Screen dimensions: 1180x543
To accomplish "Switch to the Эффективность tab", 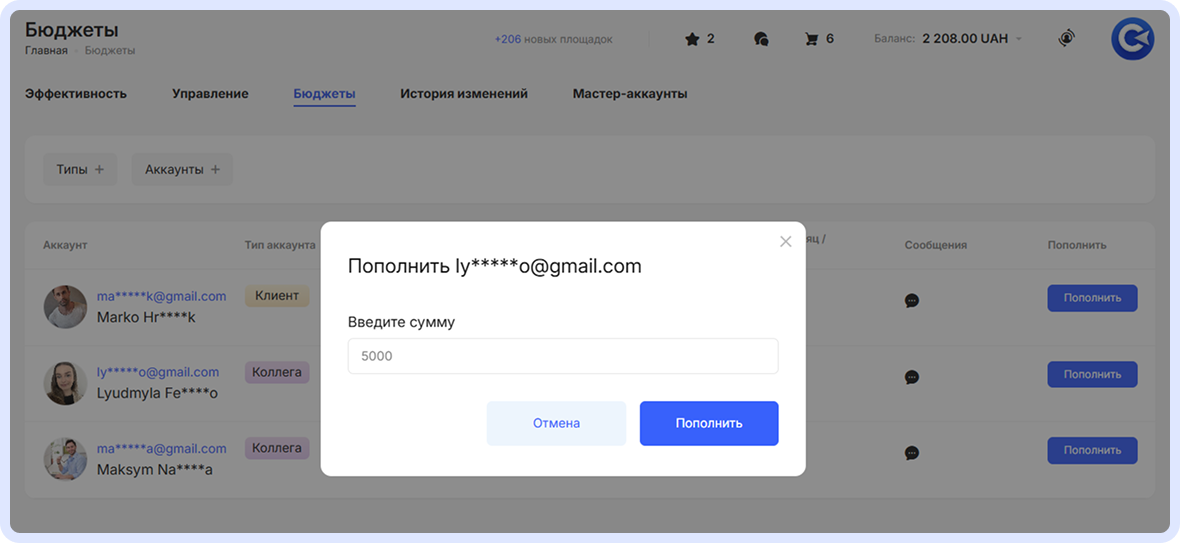I will point(76,94).
